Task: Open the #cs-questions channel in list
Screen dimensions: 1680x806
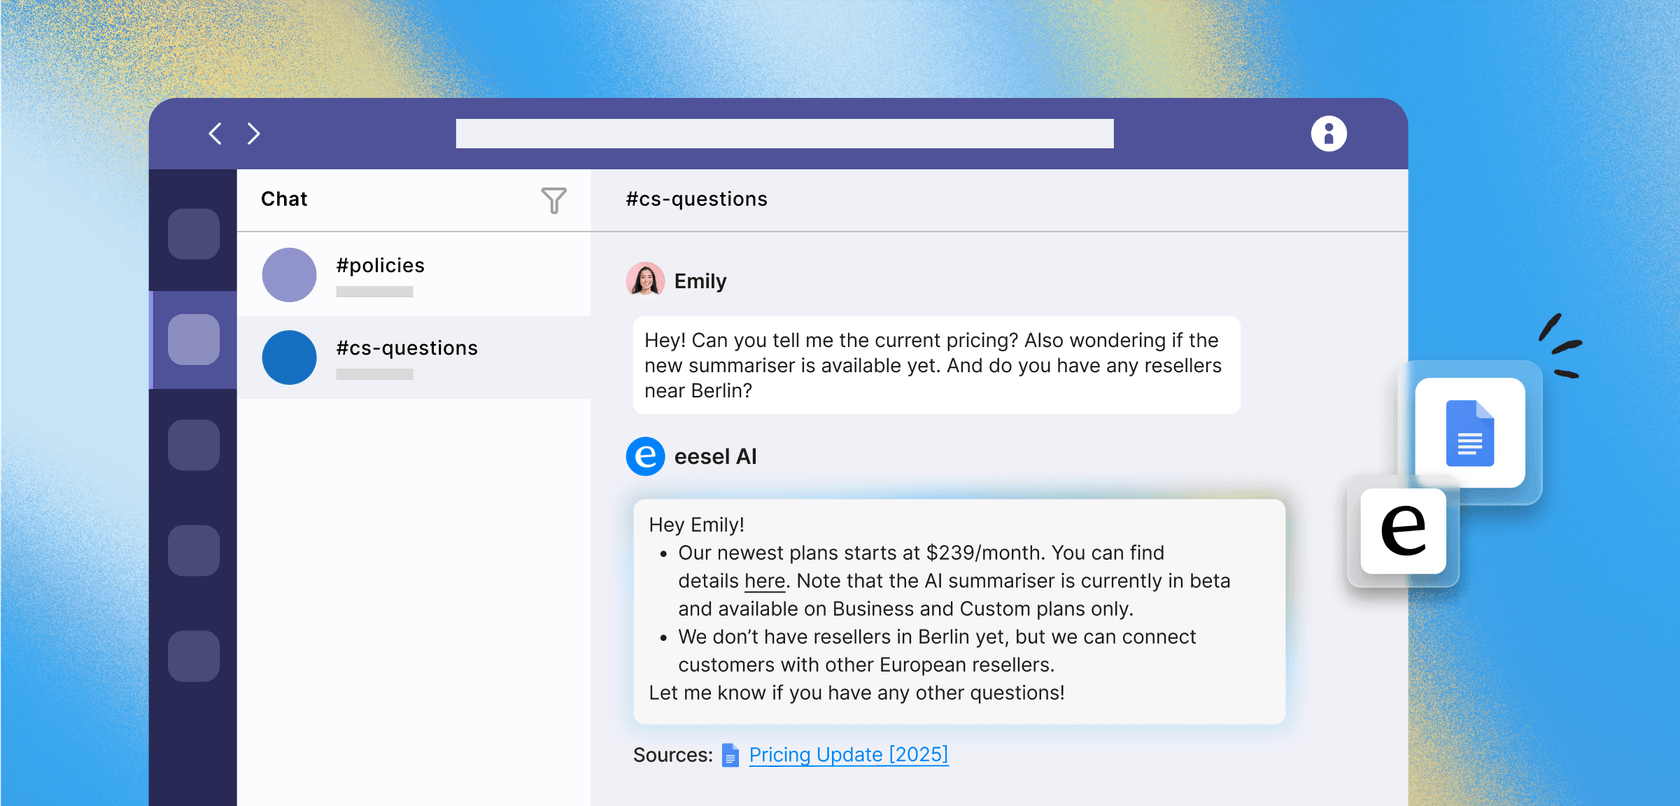Action: tap(407, 349)
